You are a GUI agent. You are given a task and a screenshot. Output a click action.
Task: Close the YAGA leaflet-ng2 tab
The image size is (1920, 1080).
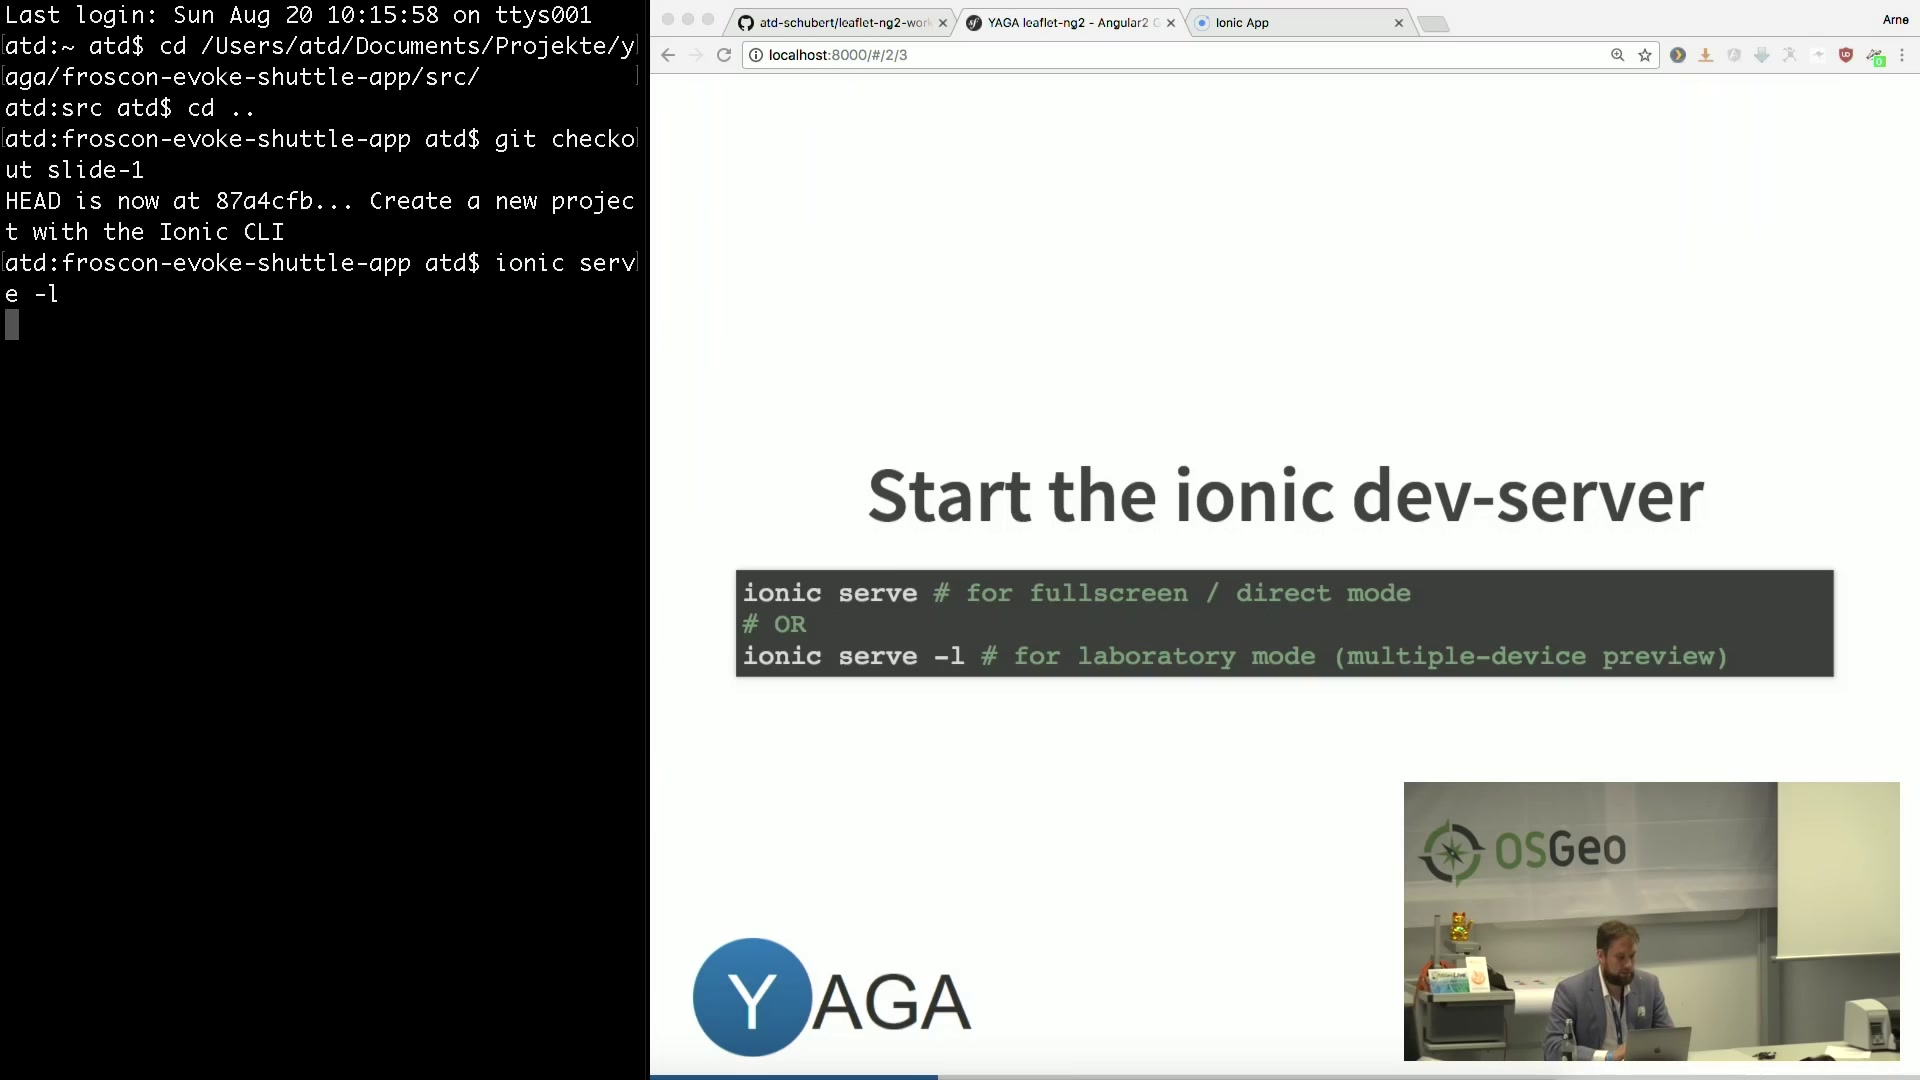tap(1171, 23)
